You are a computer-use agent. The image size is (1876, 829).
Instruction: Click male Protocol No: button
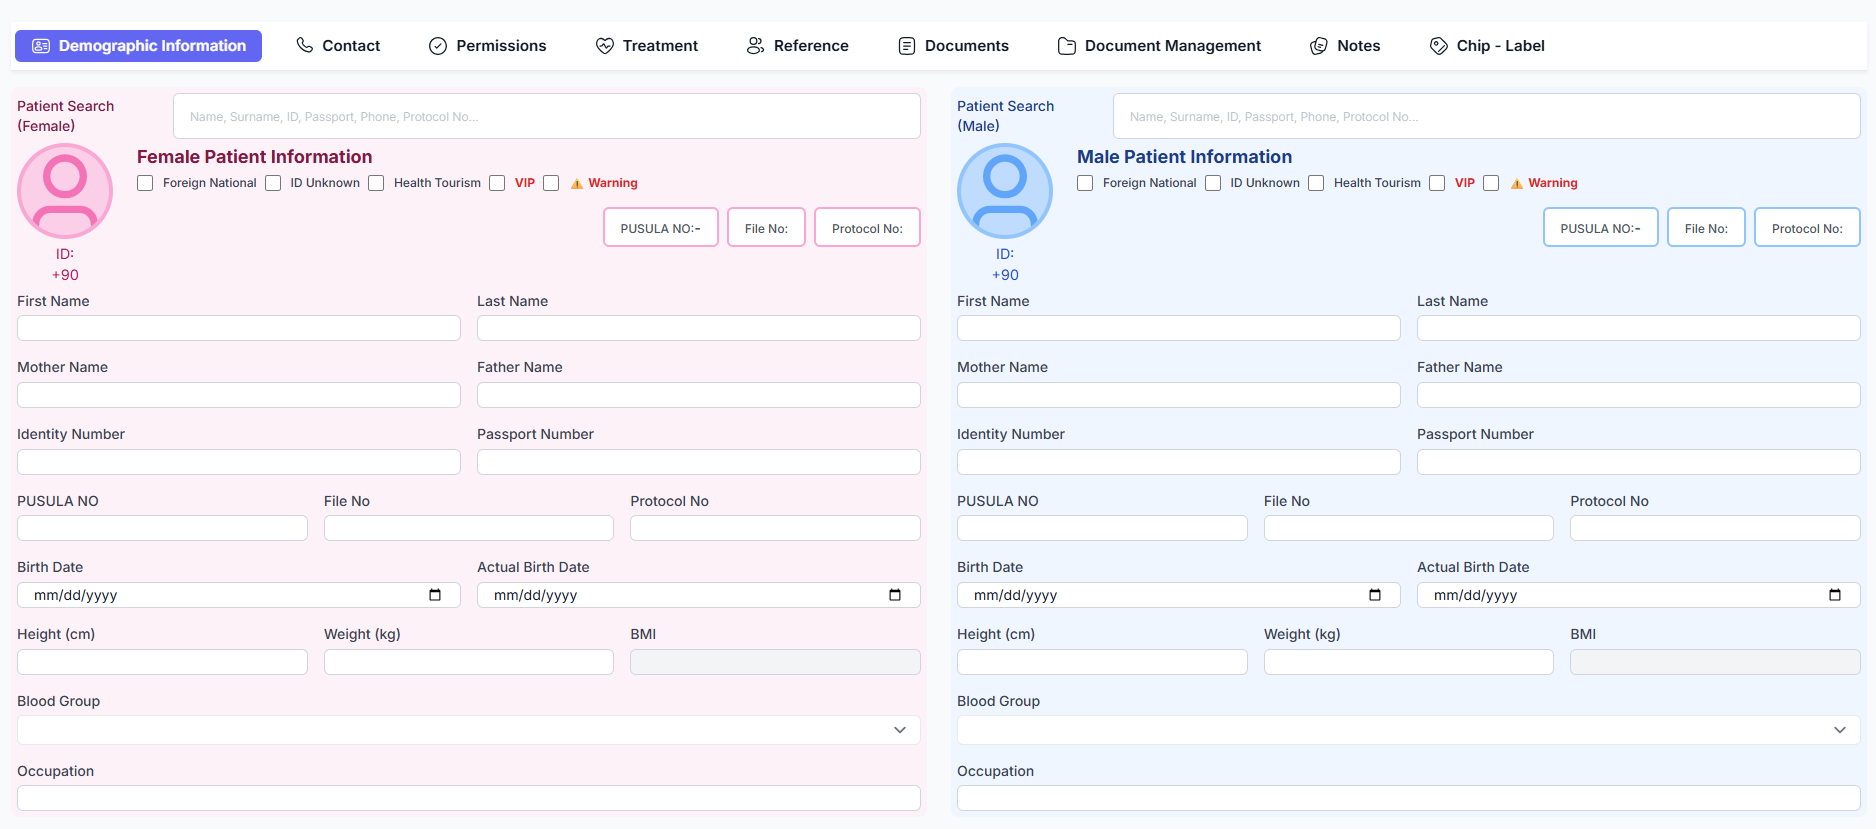tap(1808, 228)
